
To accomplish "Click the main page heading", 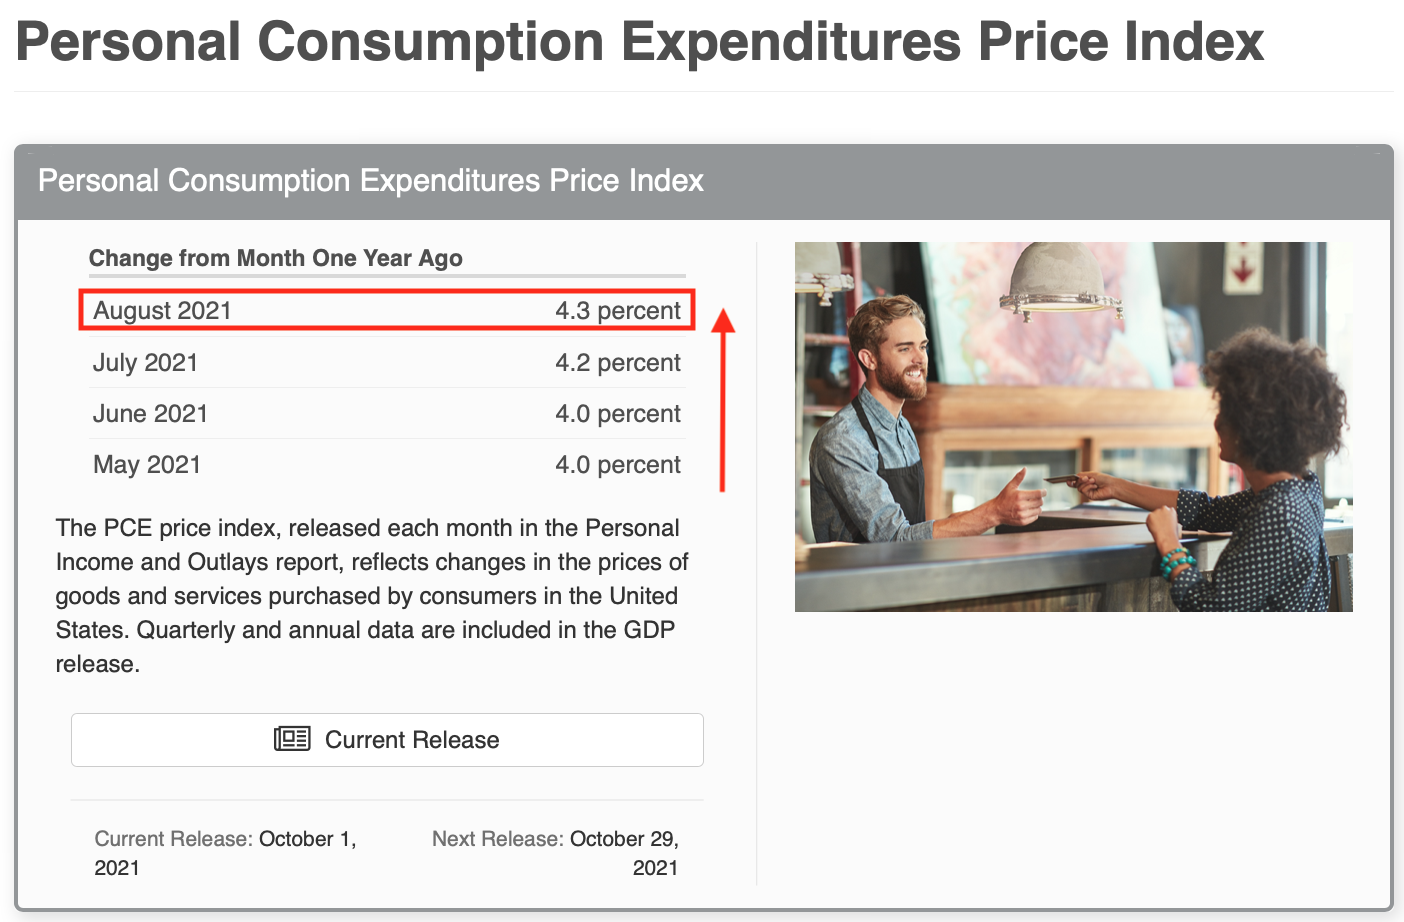I will (640, 42).
